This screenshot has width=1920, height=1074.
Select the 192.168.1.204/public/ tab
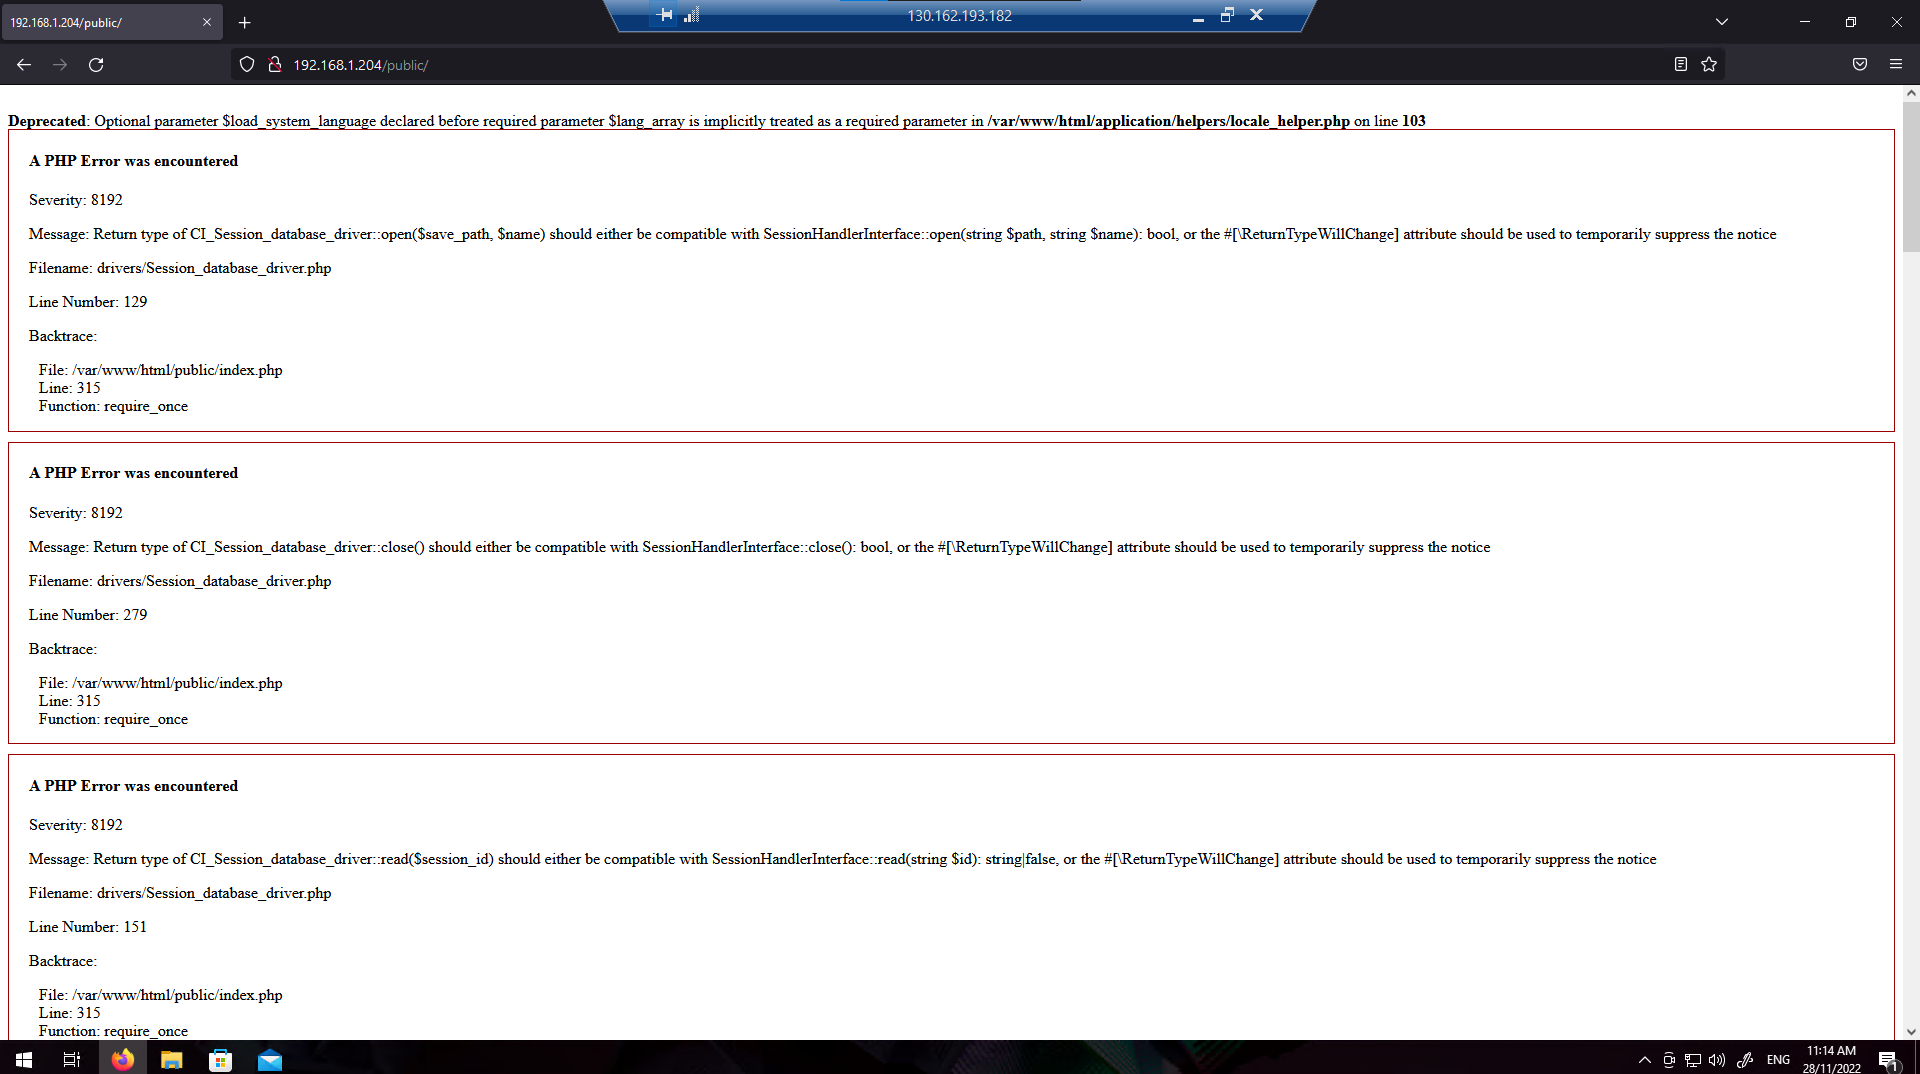pos(100,21)
